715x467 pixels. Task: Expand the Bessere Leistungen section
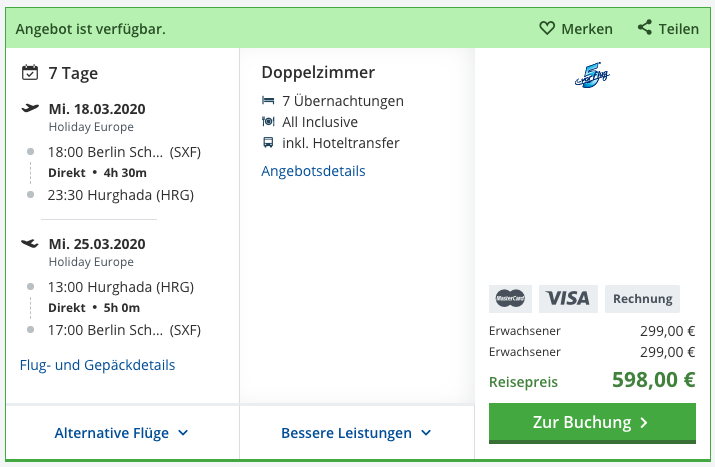point(357,433)
